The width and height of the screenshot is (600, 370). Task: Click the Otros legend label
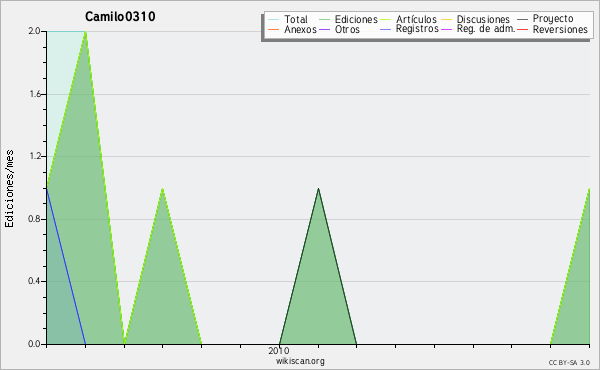point(347,29)
